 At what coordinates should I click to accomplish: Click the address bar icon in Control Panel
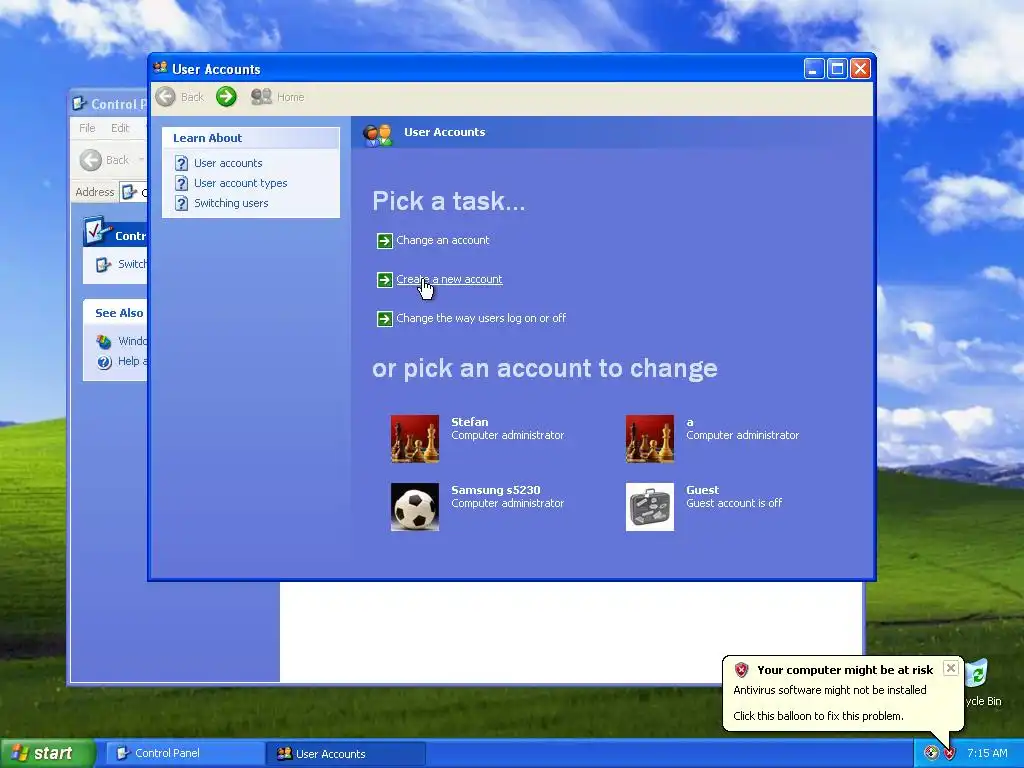pos(129,192)
